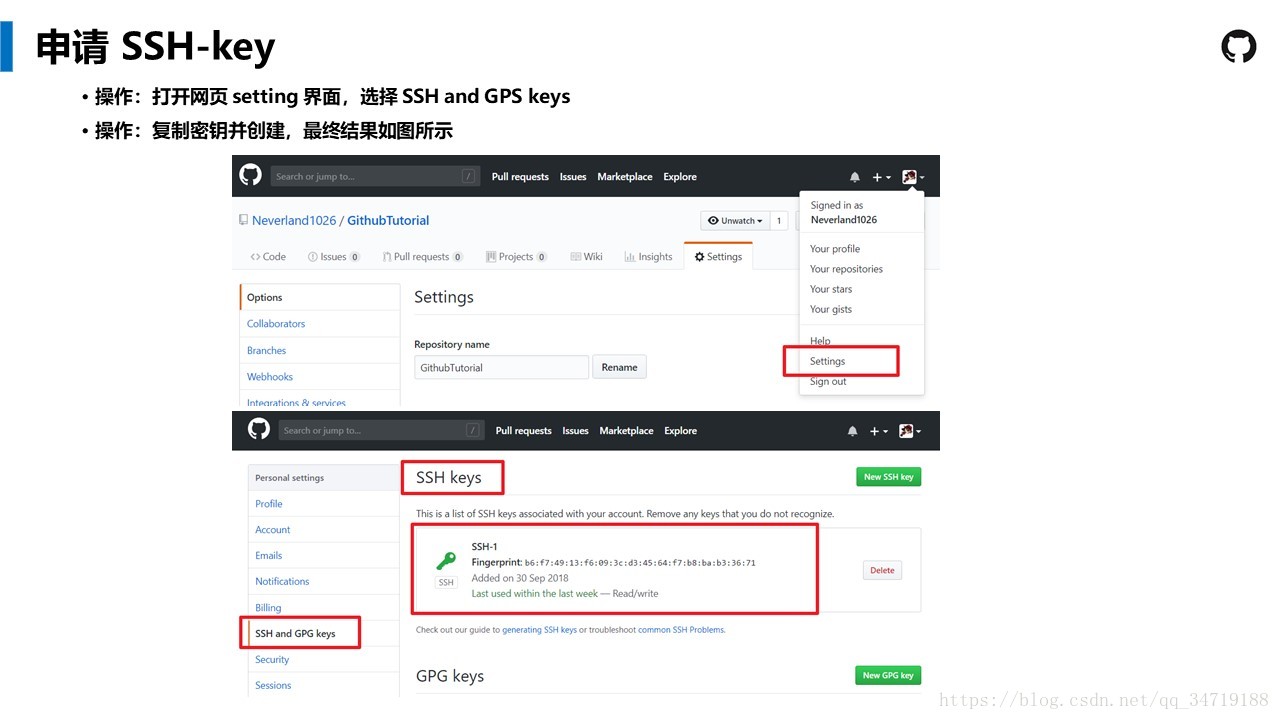Switch to the Insights repository tab
The image size is (1280, 720).
(648, 257)
